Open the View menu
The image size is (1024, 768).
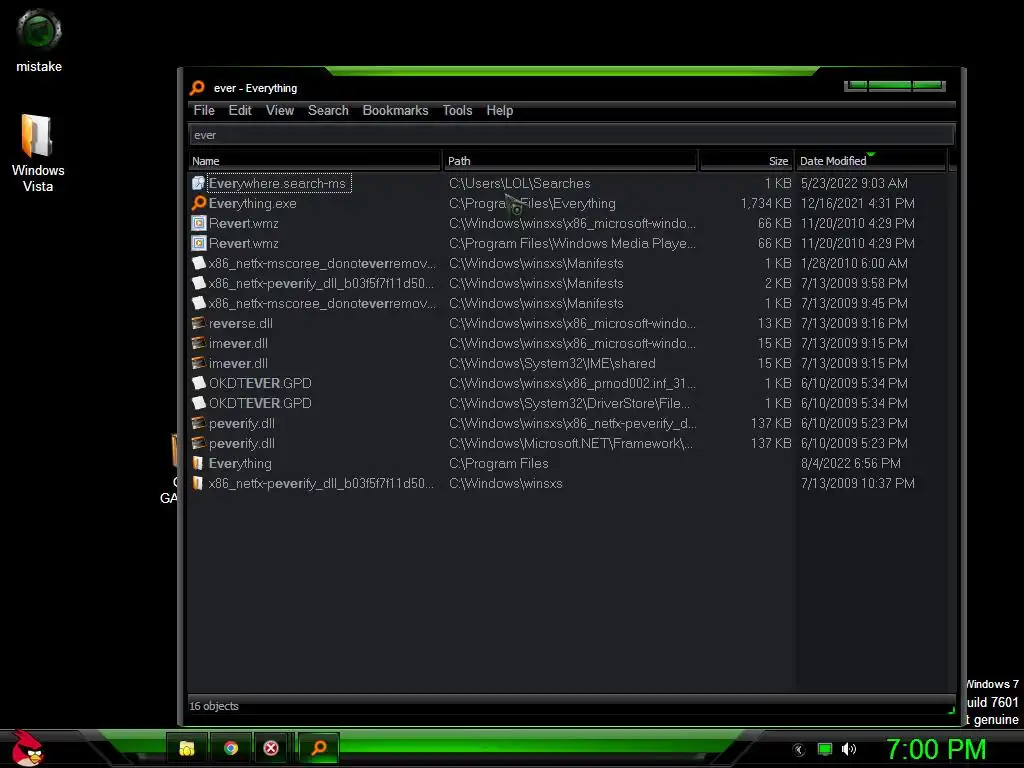click(280, 110)
